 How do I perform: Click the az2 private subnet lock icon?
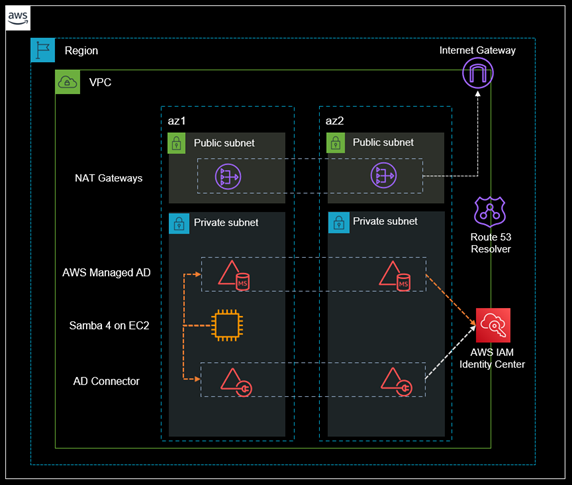click(x=339, y=222)
